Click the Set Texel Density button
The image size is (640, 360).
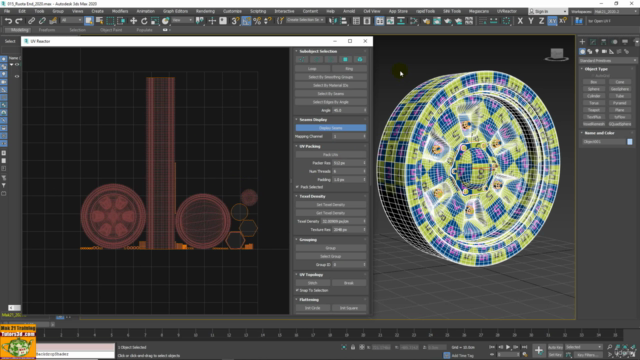(x=331, y=204)
